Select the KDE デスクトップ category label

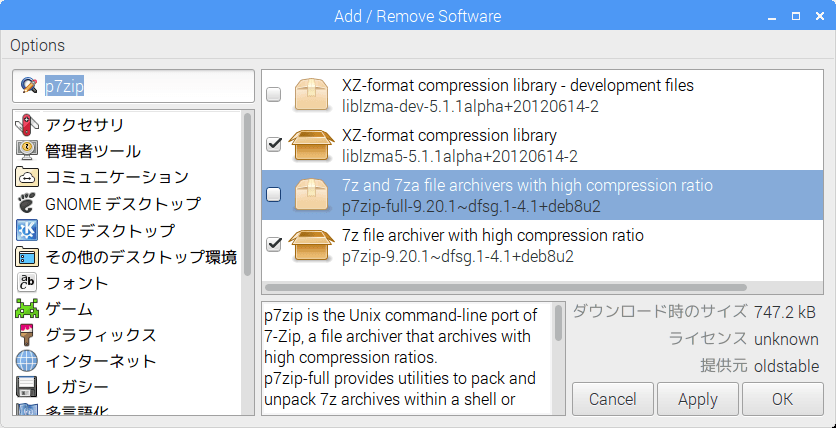point(110,230)
